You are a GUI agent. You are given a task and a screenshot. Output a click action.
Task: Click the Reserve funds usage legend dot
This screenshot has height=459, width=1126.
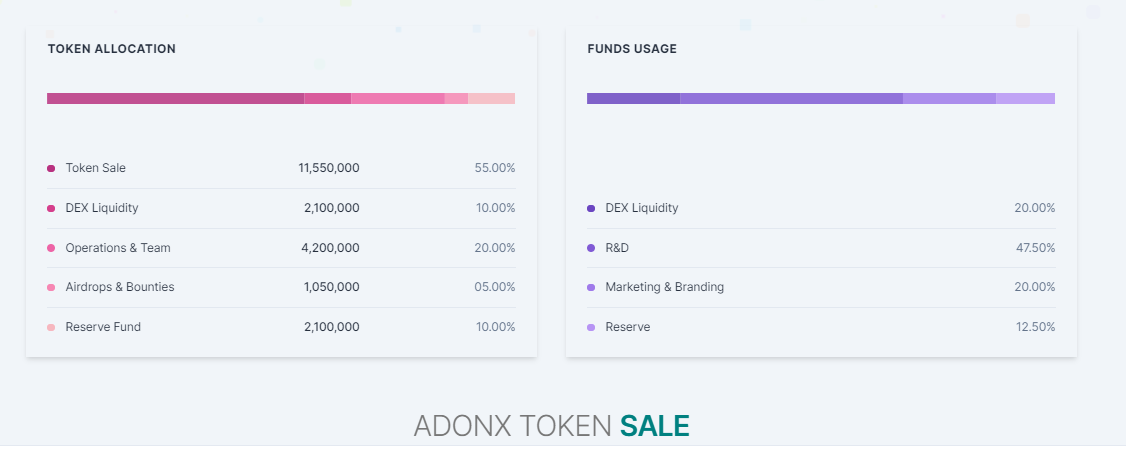[x=591, y=327]
